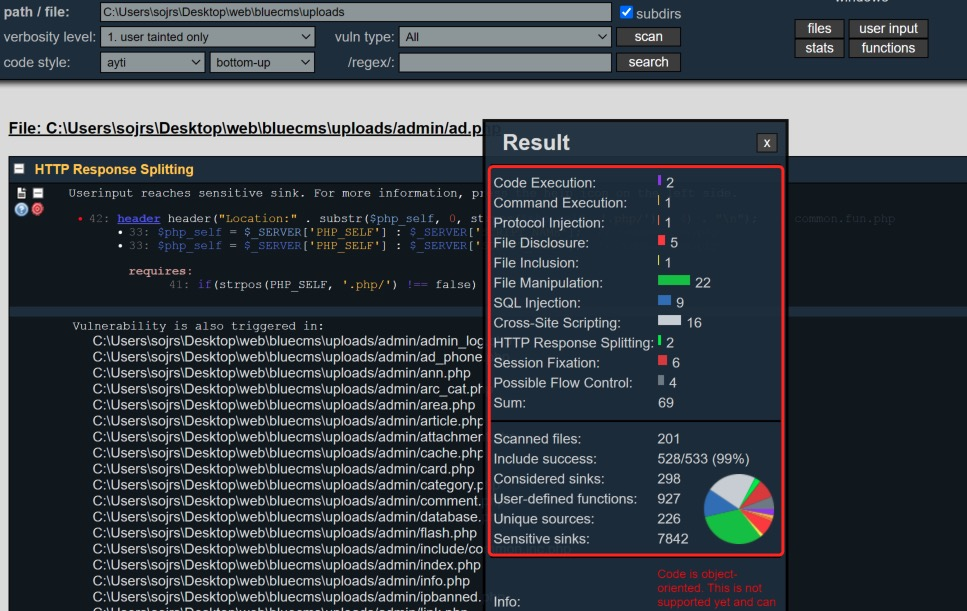Click code line 41 with strpos condition

pos(323,284)
